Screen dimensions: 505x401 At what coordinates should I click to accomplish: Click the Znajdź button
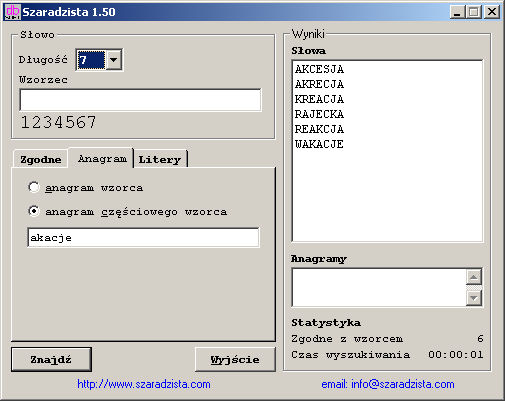(x=51, y=360)
